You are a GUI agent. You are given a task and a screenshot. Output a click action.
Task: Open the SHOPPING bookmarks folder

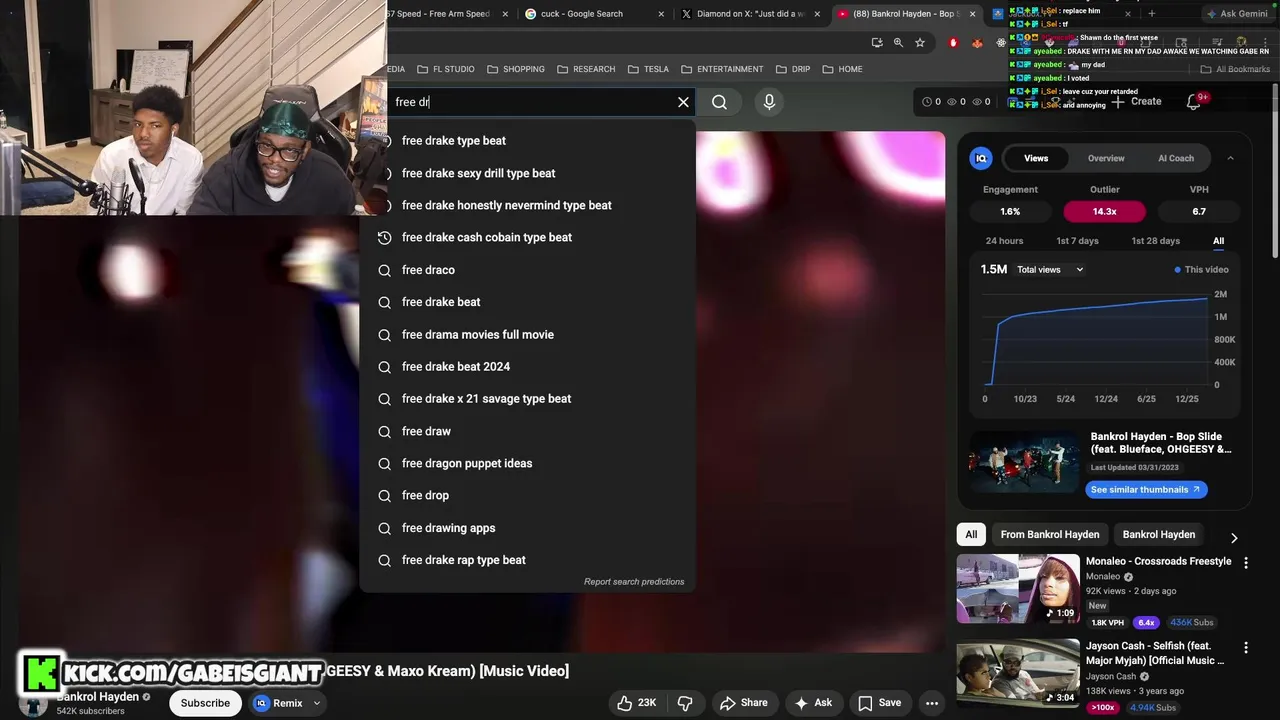[x=516, y=69]
